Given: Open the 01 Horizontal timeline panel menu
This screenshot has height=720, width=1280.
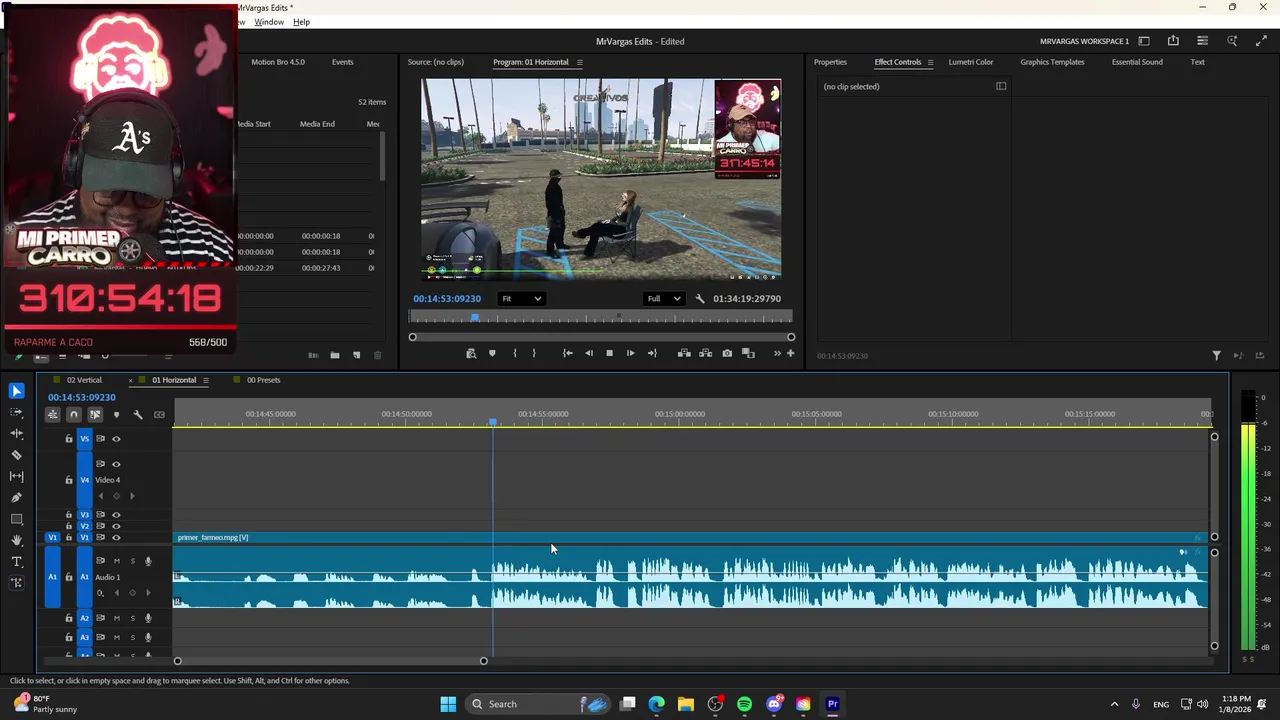Looking at the screenshot, I should click(x=206, y=380).
